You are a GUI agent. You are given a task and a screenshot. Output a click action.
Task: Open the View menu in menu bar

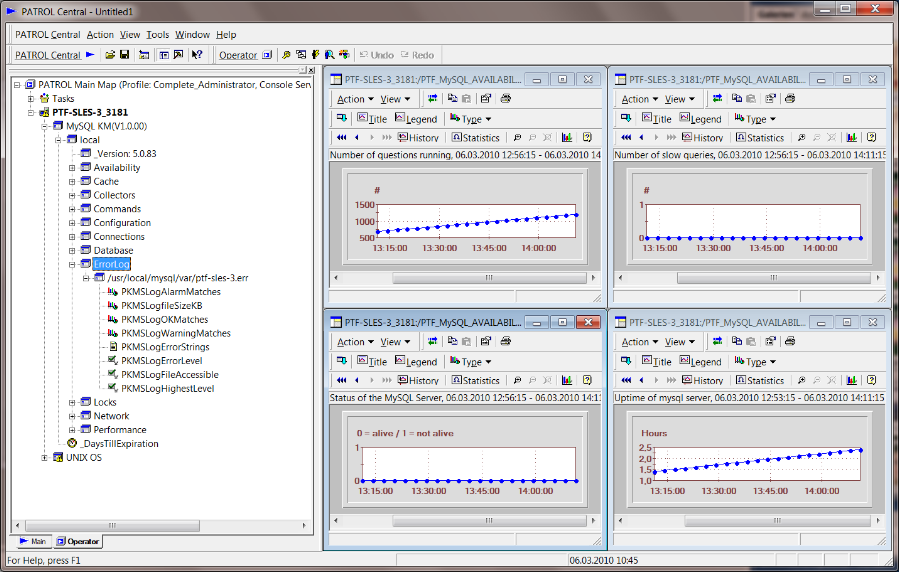[130, 34]
